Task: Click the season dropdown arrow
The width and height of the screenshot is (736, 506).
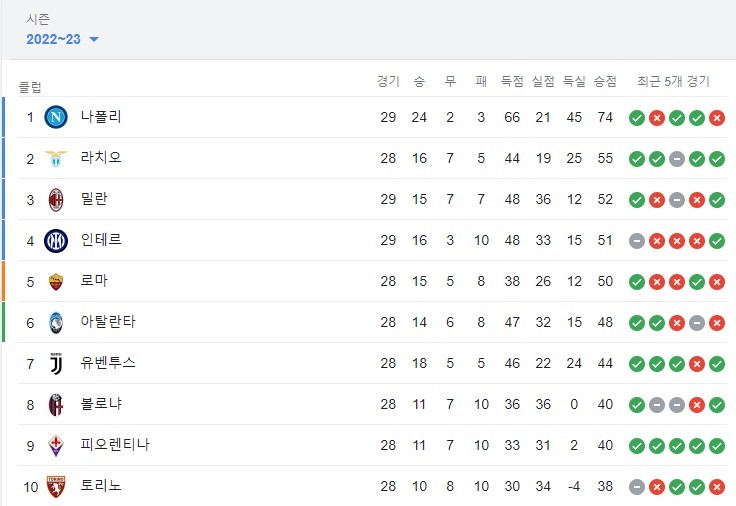Action: 94,40
